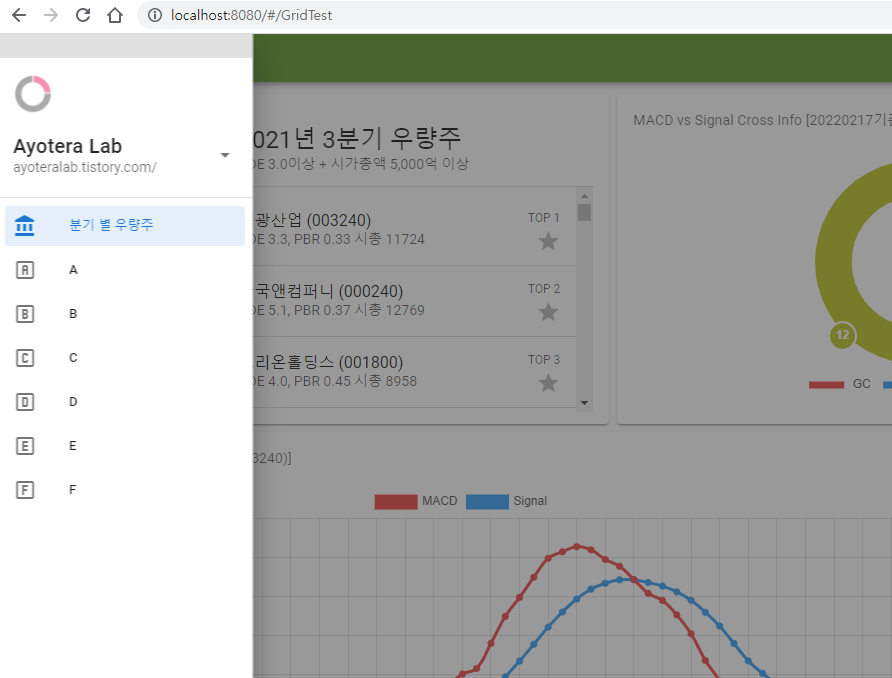Expand the Ayotera Lab account dropdown

coord(225,155)
